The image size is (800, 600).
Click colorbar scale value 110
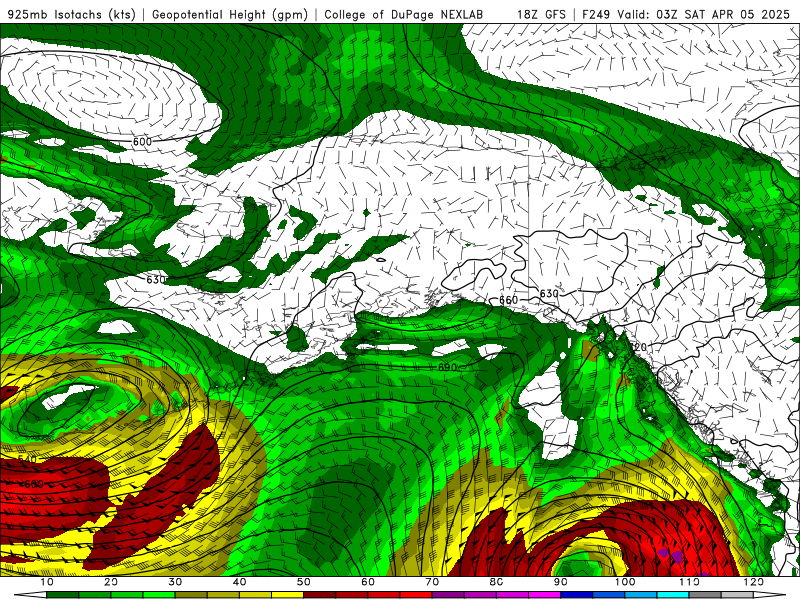click(689, 582)
